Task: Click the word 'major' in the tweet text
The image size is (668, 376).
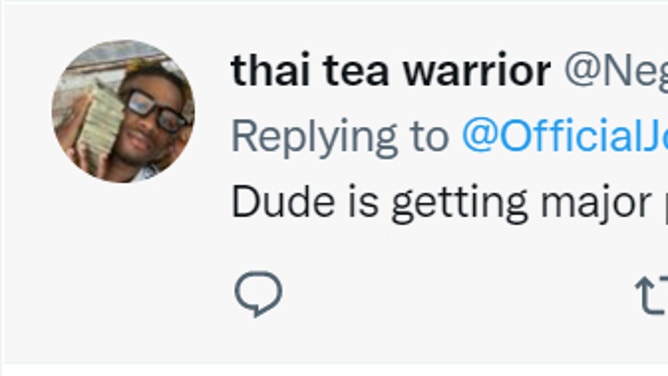Action: click(x=596, y=204)
